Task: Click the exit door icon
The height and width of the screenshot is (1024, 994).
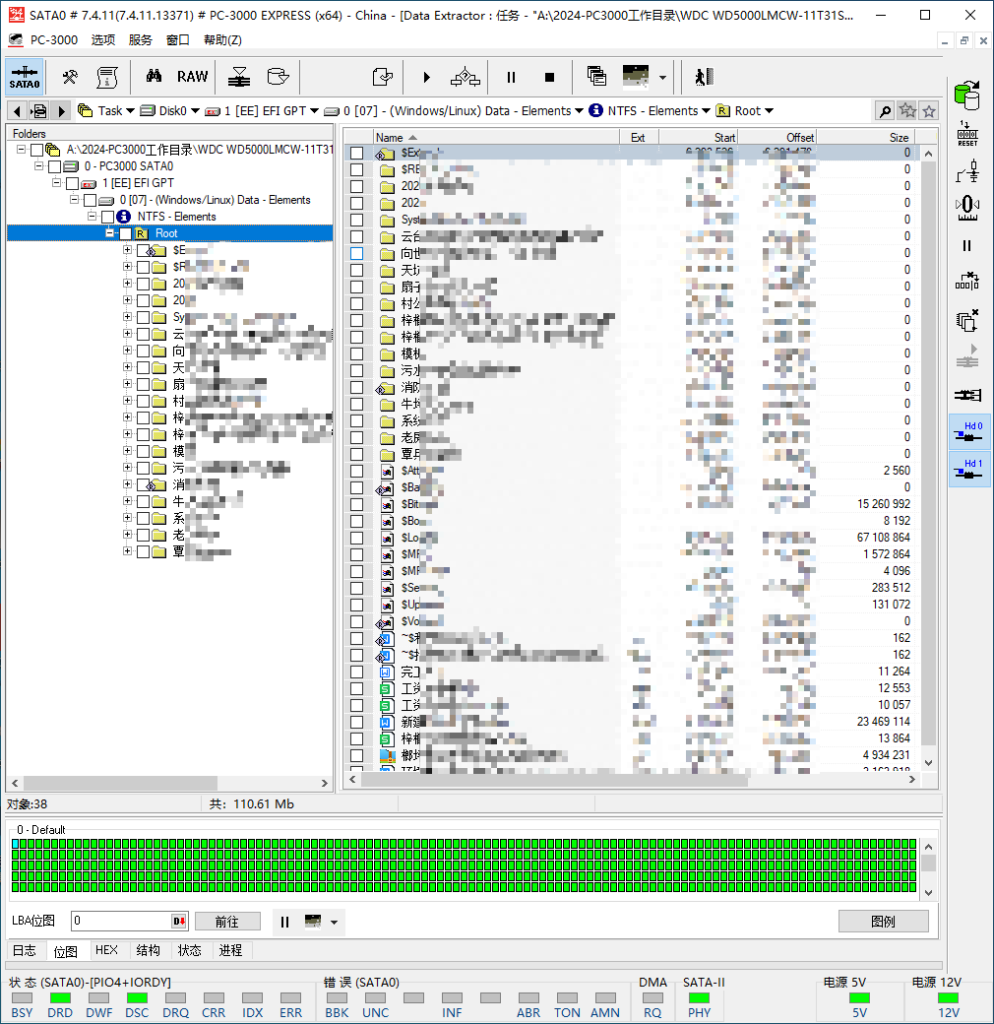Action: click(x=704, y=77)
